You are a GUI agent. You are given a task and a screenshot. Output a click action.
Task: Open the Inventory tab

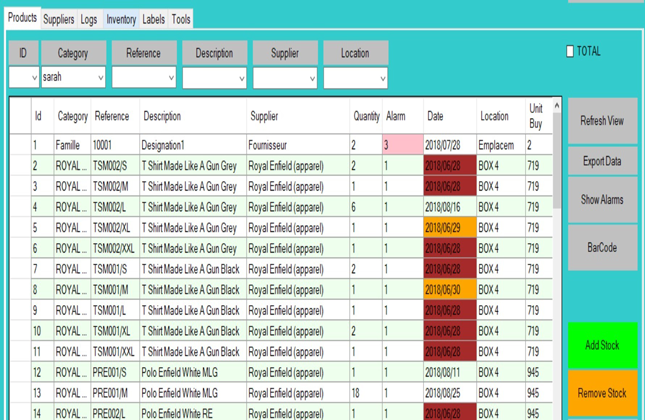[121, 19]
